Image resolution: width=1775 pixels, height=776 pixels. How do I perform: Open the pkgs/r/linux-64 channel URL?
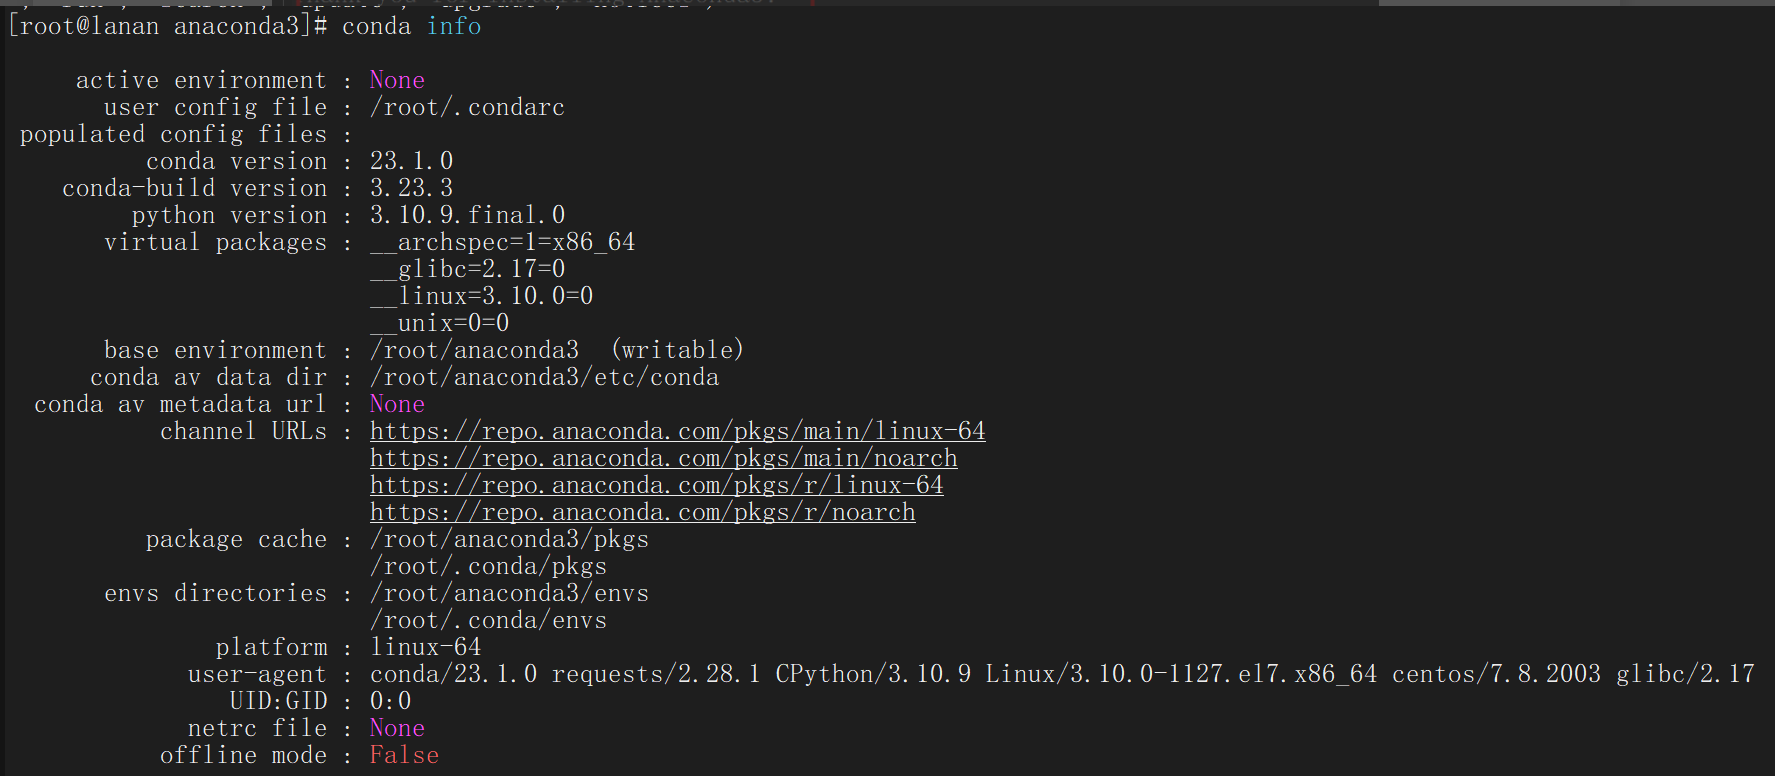[656, 485]
